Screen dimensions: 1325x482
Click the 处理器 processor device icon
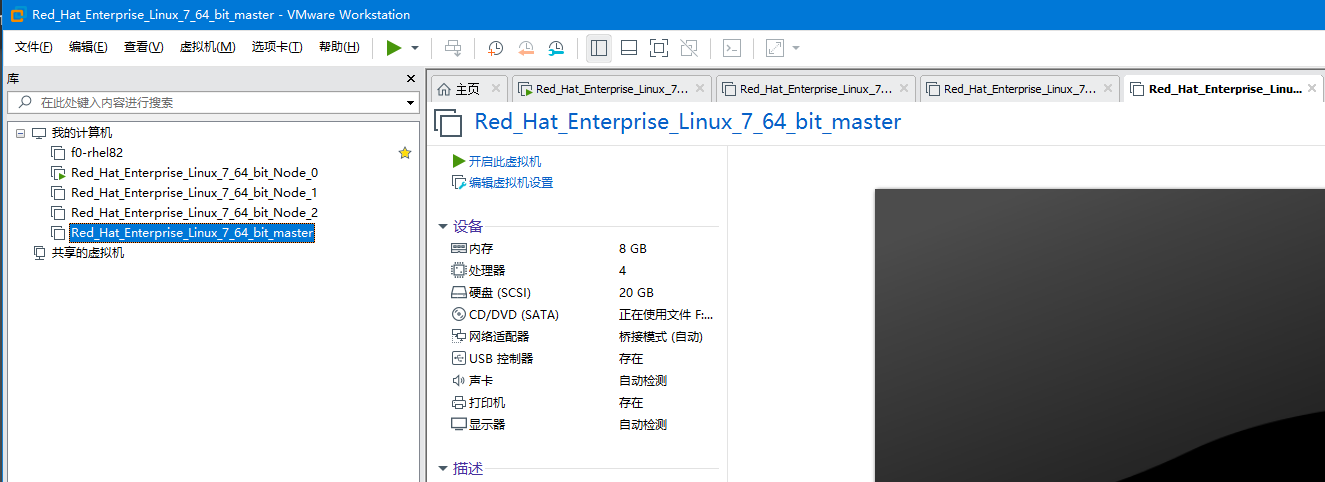coord(459,270)
